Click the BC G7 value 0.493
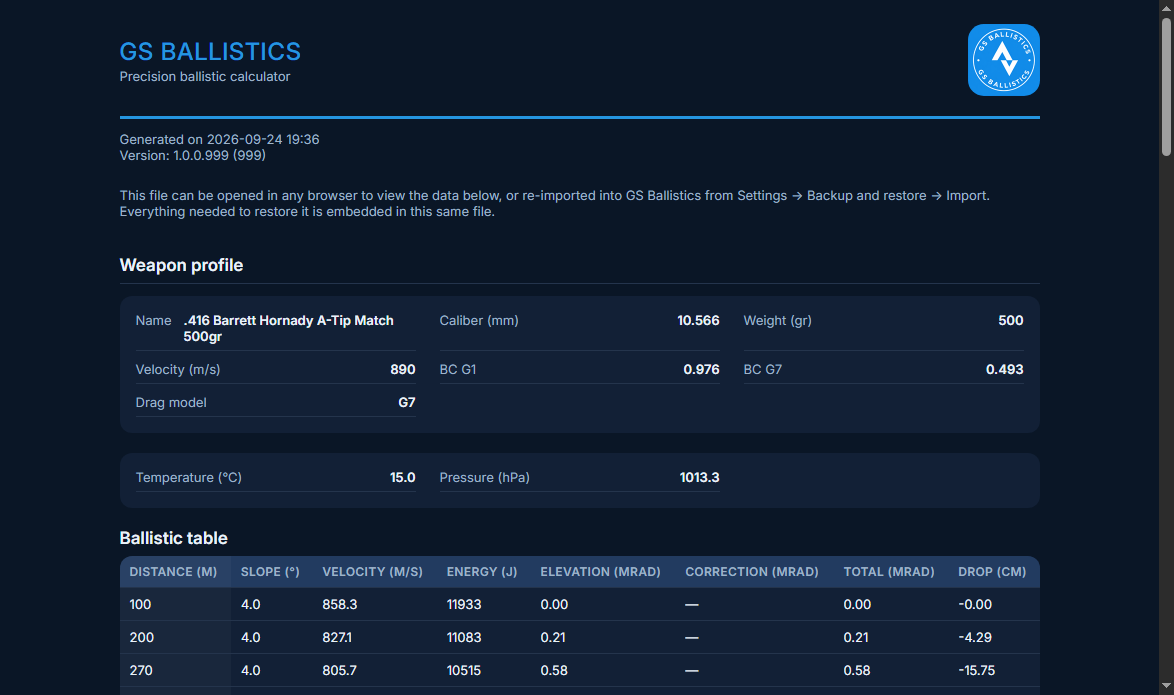 coord(1004,369)
